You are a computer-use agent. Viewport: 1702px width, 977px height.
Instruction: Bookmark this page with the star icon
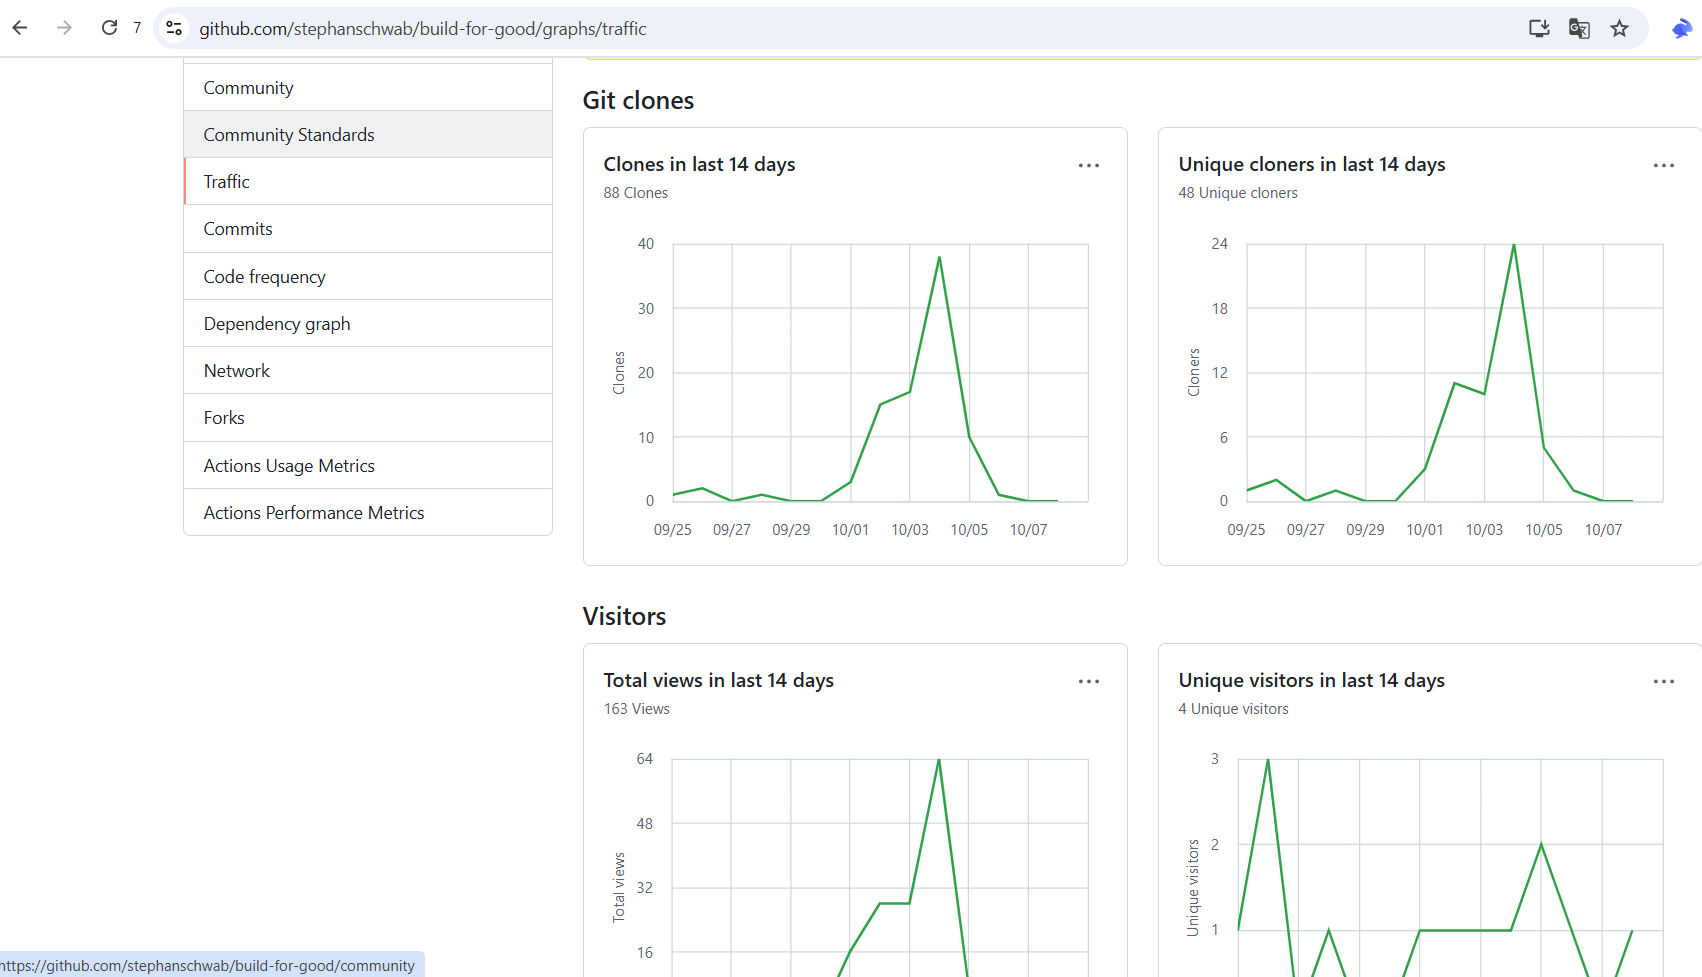[x=1619, y=28]
